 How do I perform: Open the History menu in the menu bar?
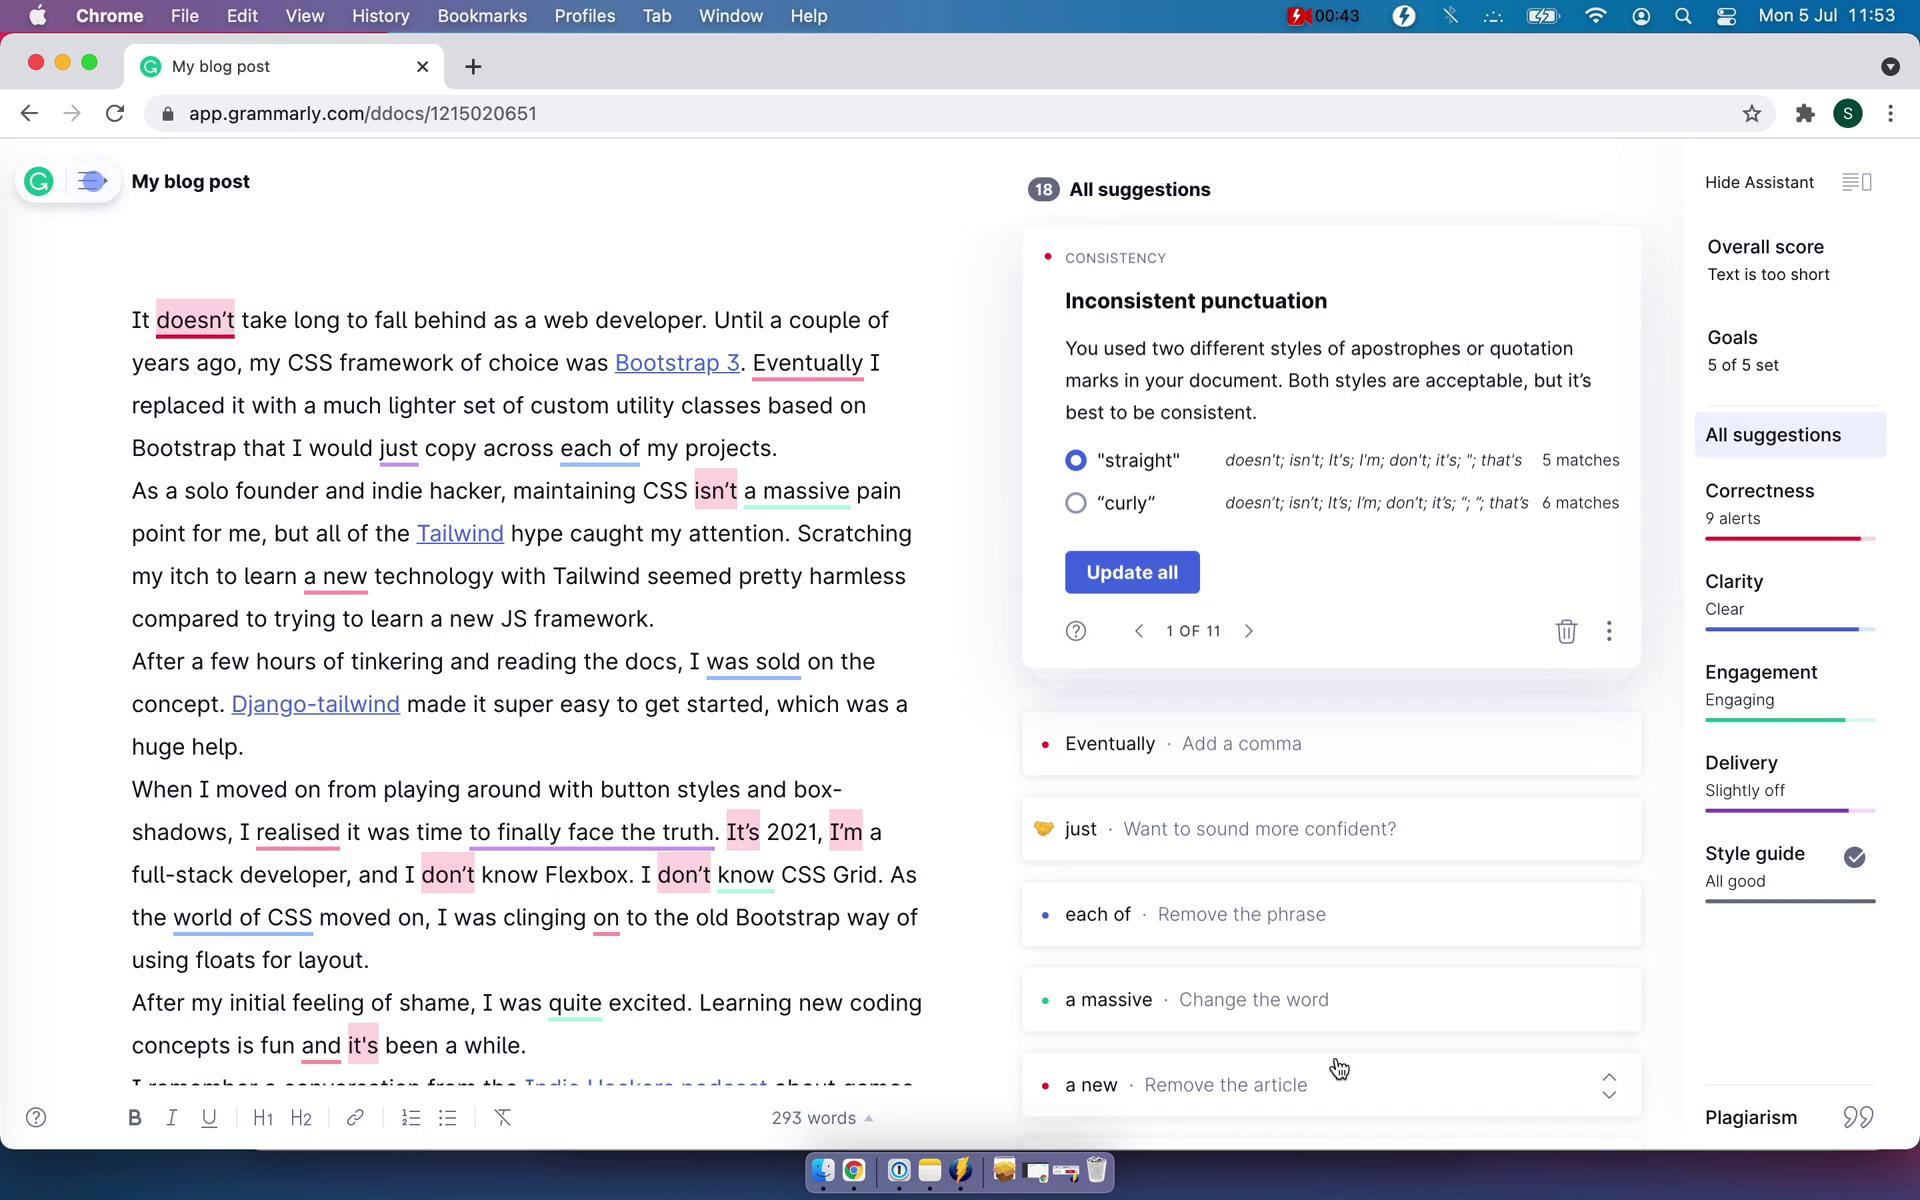381,16
